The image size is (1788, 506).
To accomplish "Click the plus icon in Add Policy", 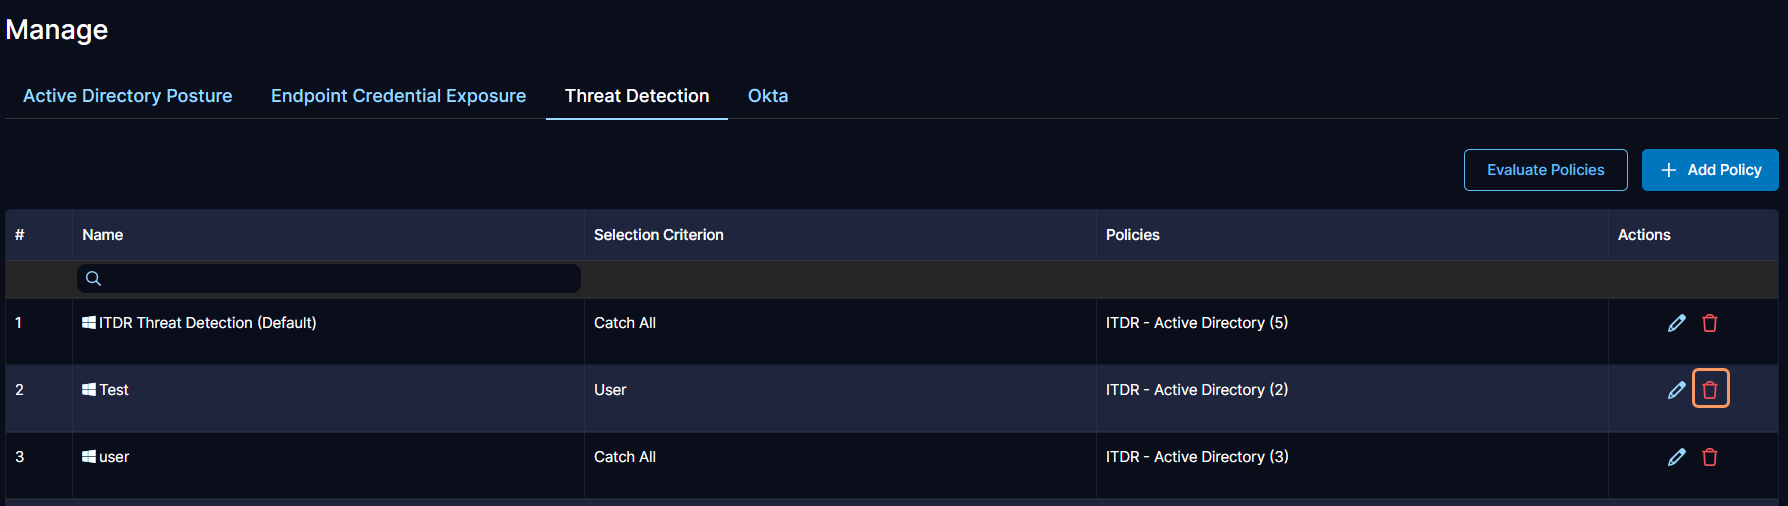I will (1668, 170).
